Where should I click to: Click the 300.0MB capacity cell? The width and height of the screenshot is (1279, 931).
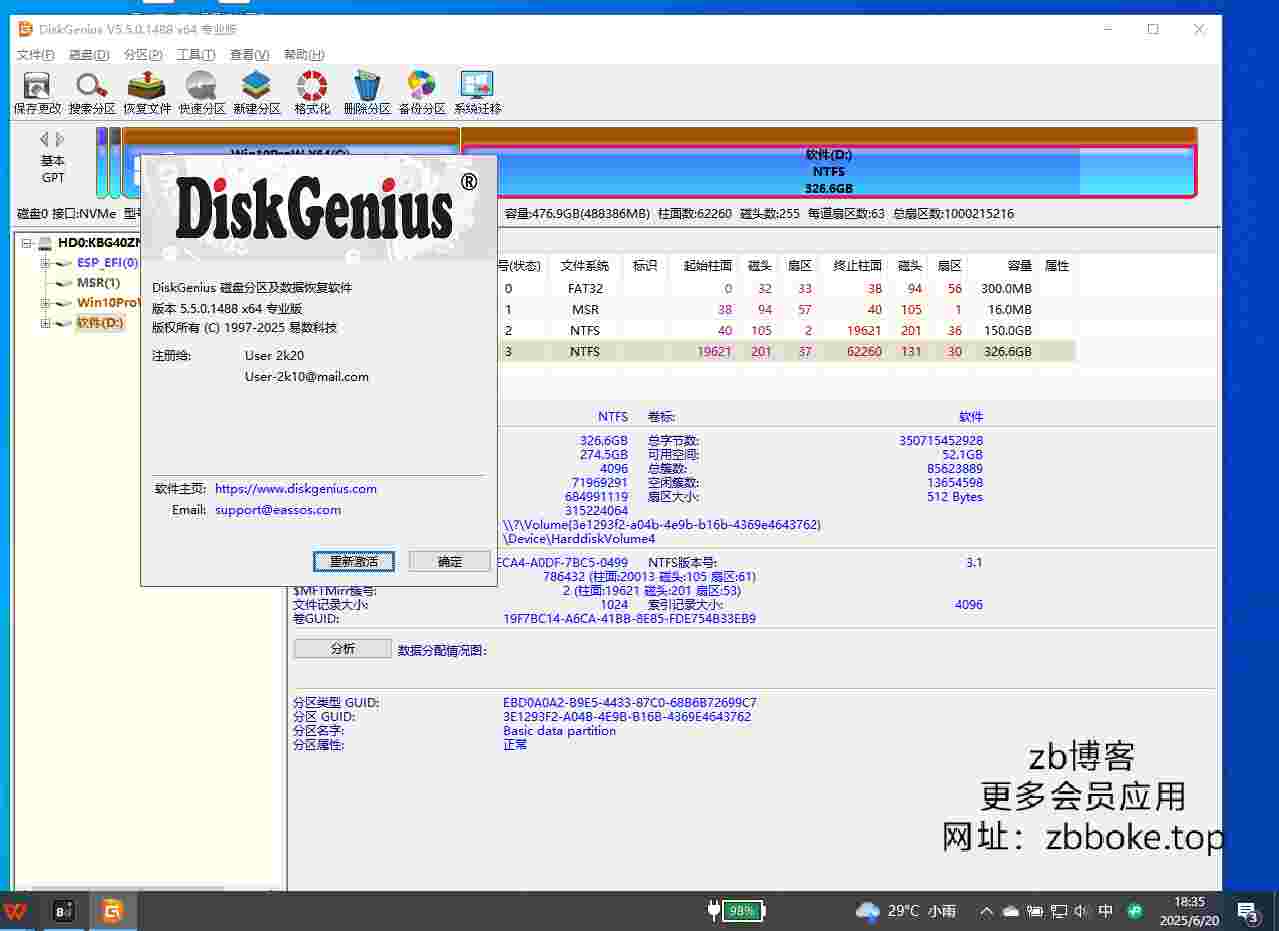tap(1006, 289)
